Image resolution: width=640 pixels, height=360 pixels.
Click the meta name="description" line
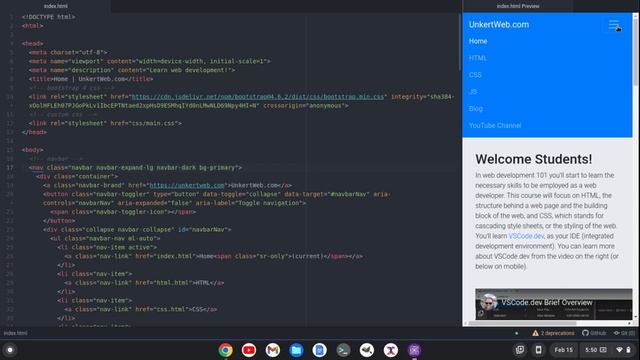pyautogui.click(x=132, y=70)
